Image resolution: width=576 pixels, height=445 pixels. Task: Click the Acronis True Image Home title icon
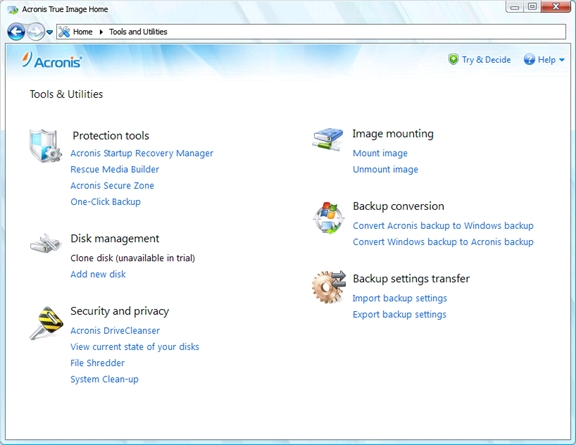(13, 10)
